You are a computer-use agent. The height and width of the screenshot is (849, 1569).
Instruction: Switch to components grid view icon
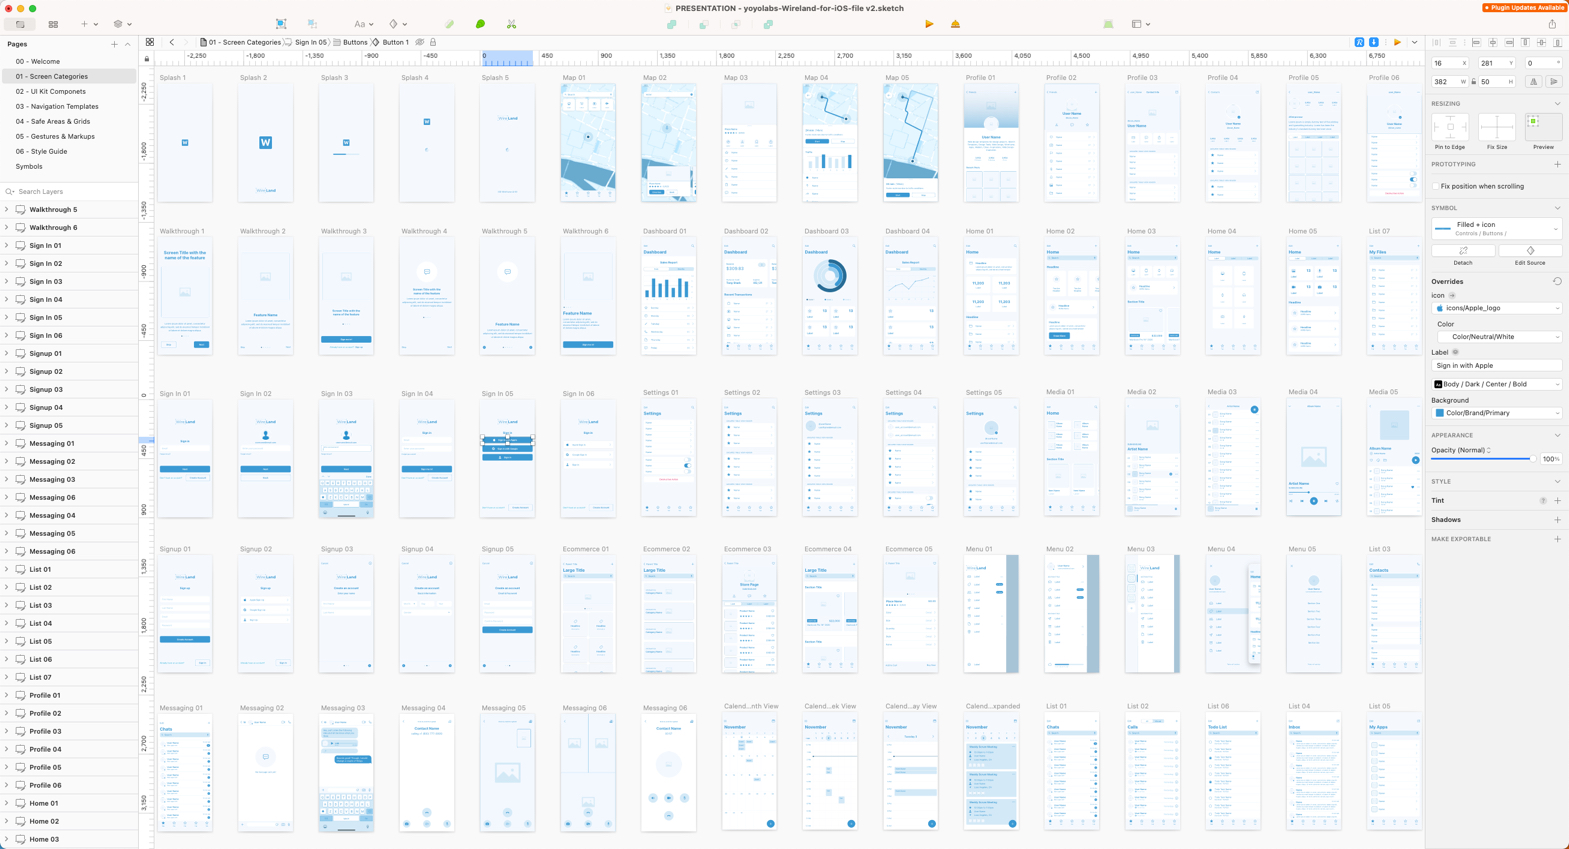point(53,24)
